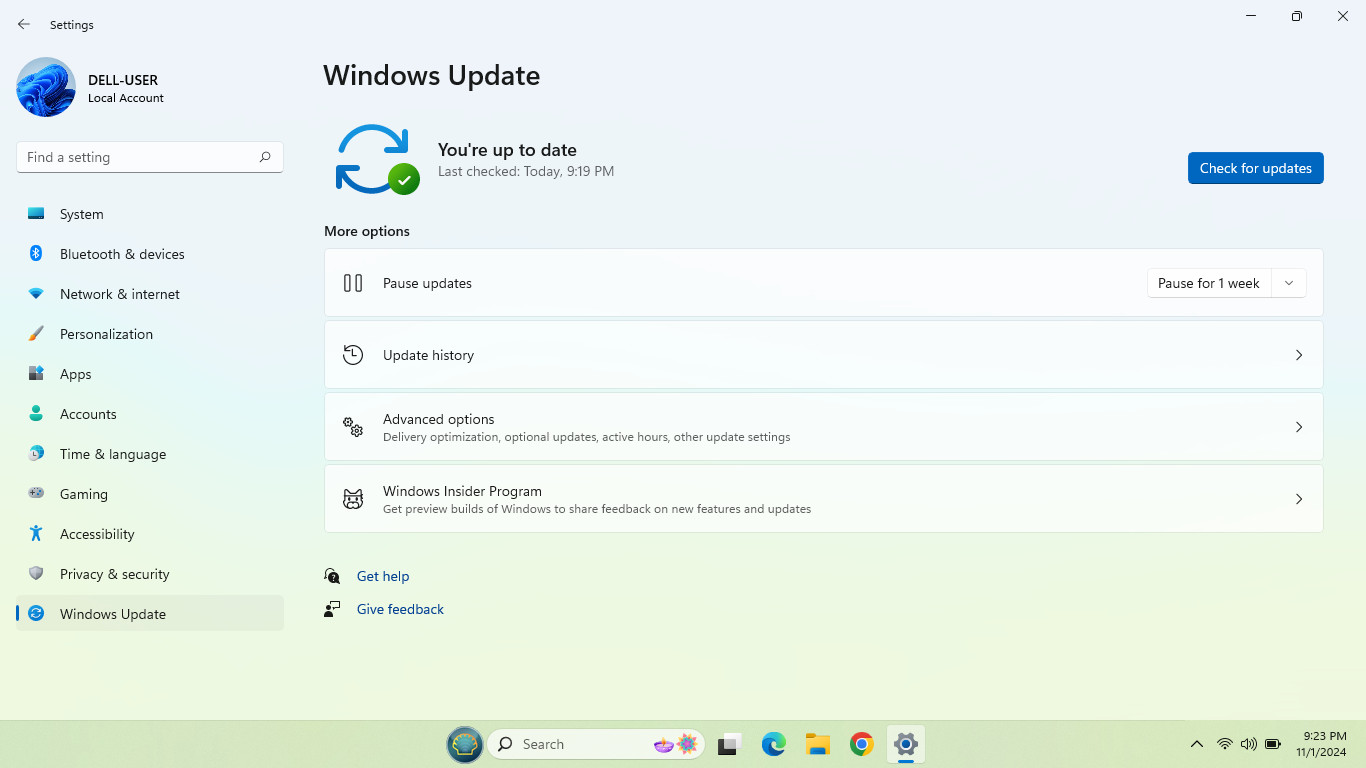Click the Give feedback person icon
Viewport: 1366px width, 768px height.
(x=332, y=609)
